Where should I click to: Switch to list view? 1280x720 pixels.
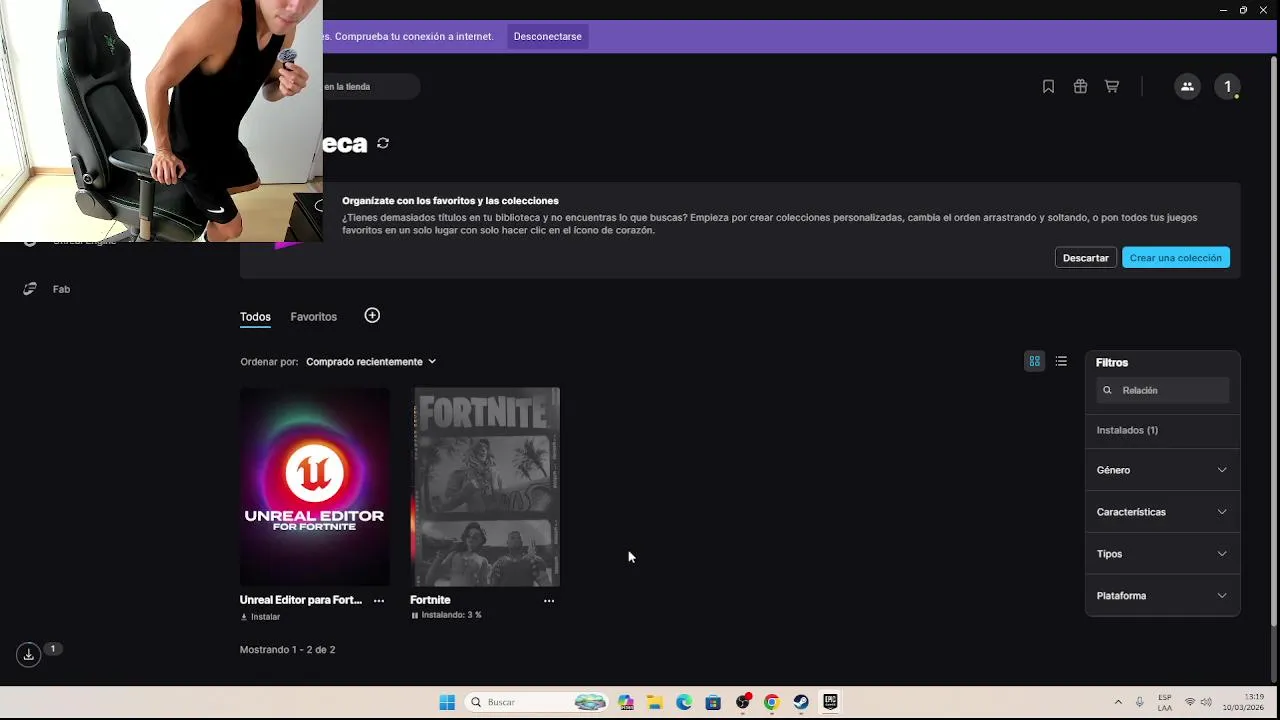coord(1061,361)
